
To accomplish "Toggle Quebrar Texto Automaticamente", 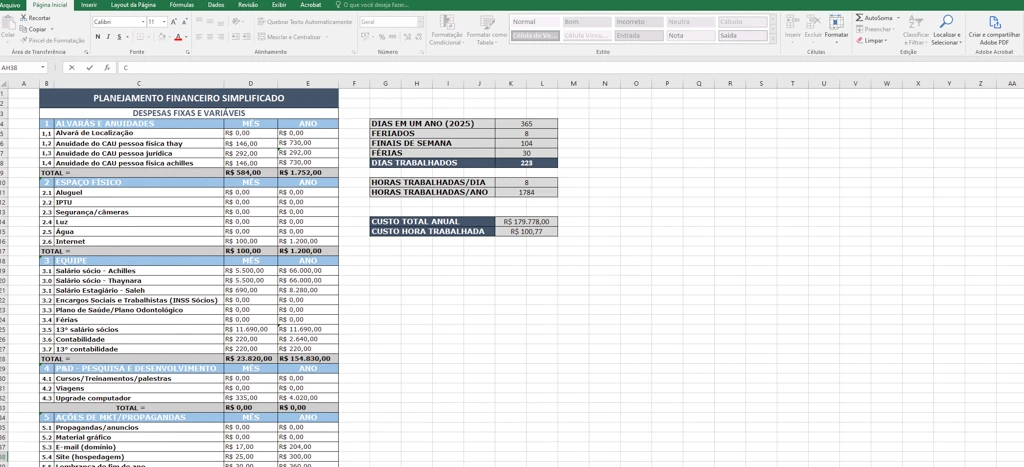I will click(x=305, y=22).
